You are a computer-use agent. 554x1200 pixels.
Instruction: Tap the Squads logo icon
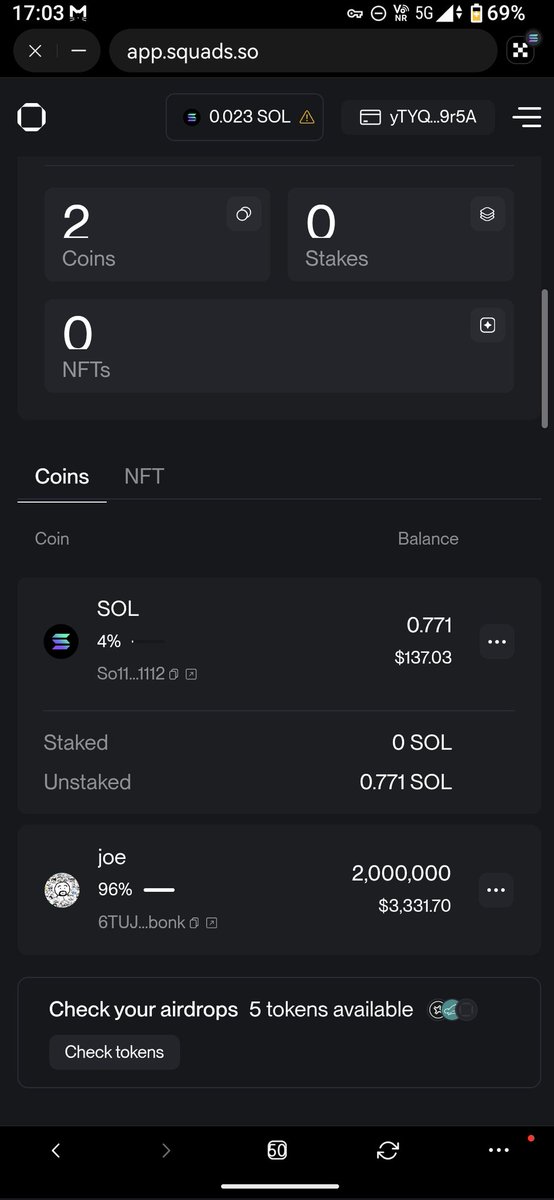32,117
